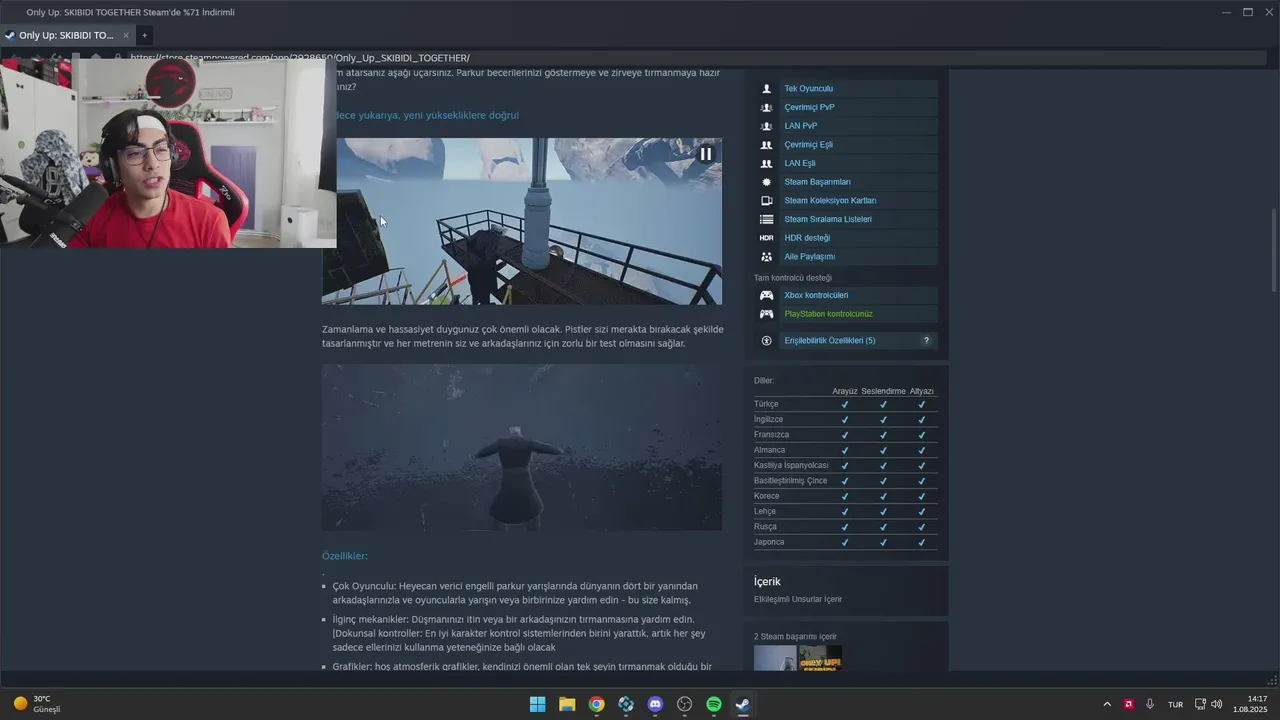Open OBS Studio from the taskbar

click(685, 704)
